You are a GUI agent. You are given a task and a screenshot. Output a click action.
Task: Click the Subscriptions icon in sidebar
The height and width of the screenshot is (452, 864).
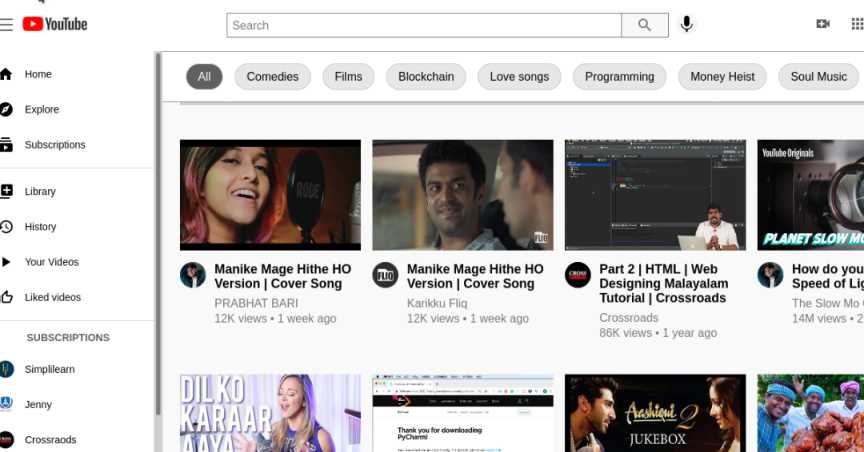click(x=6, y=144)
